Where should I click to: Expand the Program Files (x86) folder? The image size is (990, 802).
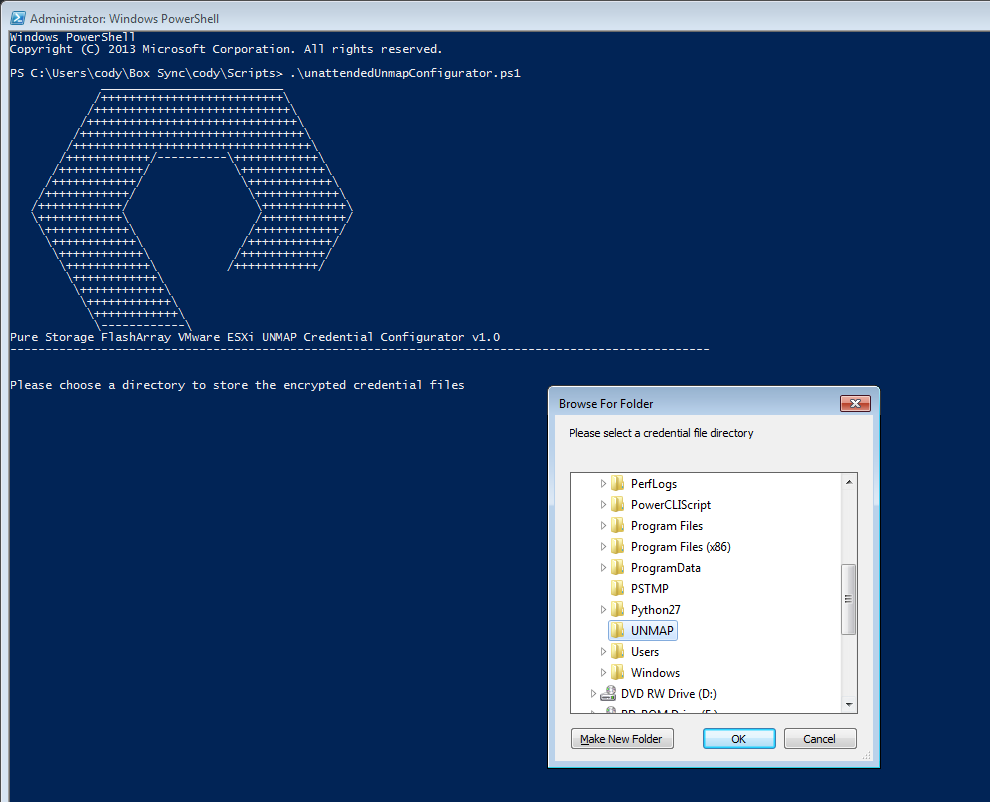pos(603,546)
